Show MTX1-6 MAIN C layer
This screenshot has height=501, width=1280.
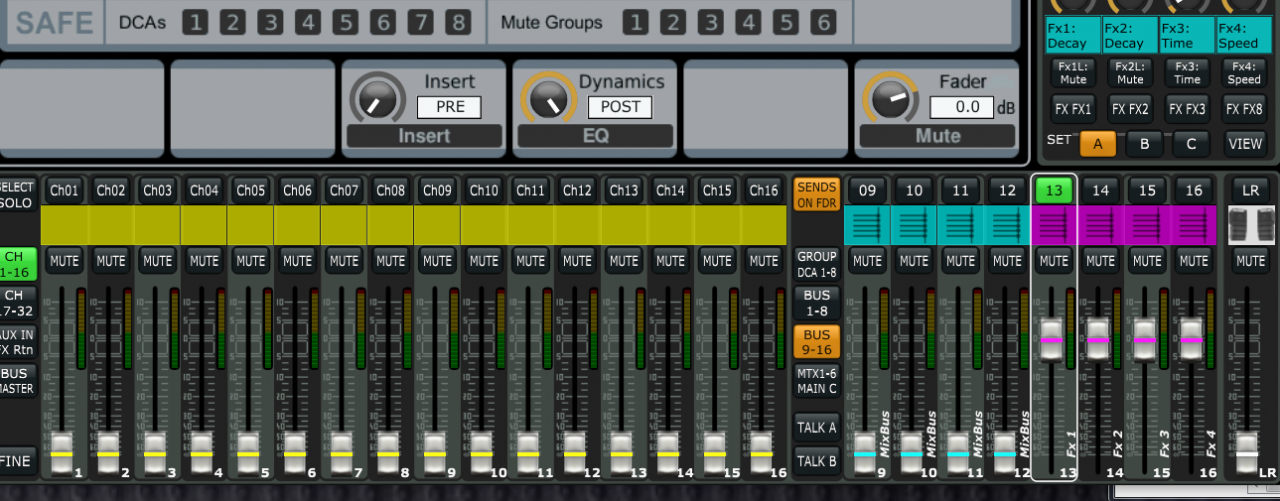(x=817, y=381)
